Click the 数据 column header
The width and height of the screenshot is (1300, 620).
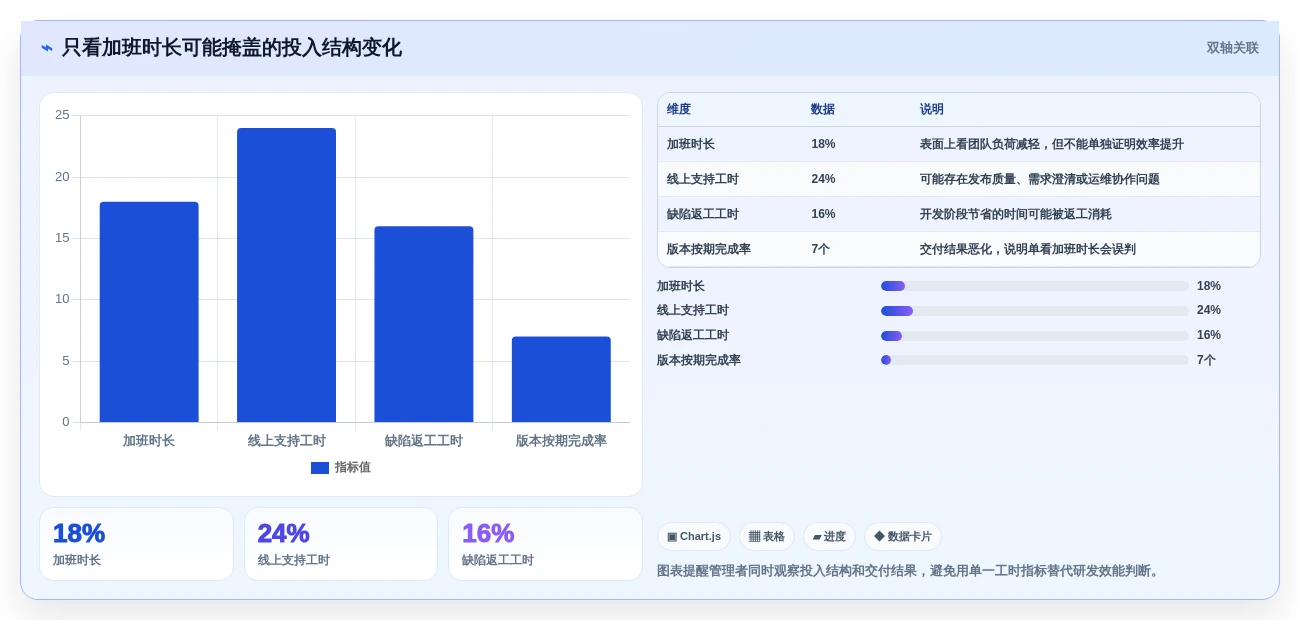point(823,110)
